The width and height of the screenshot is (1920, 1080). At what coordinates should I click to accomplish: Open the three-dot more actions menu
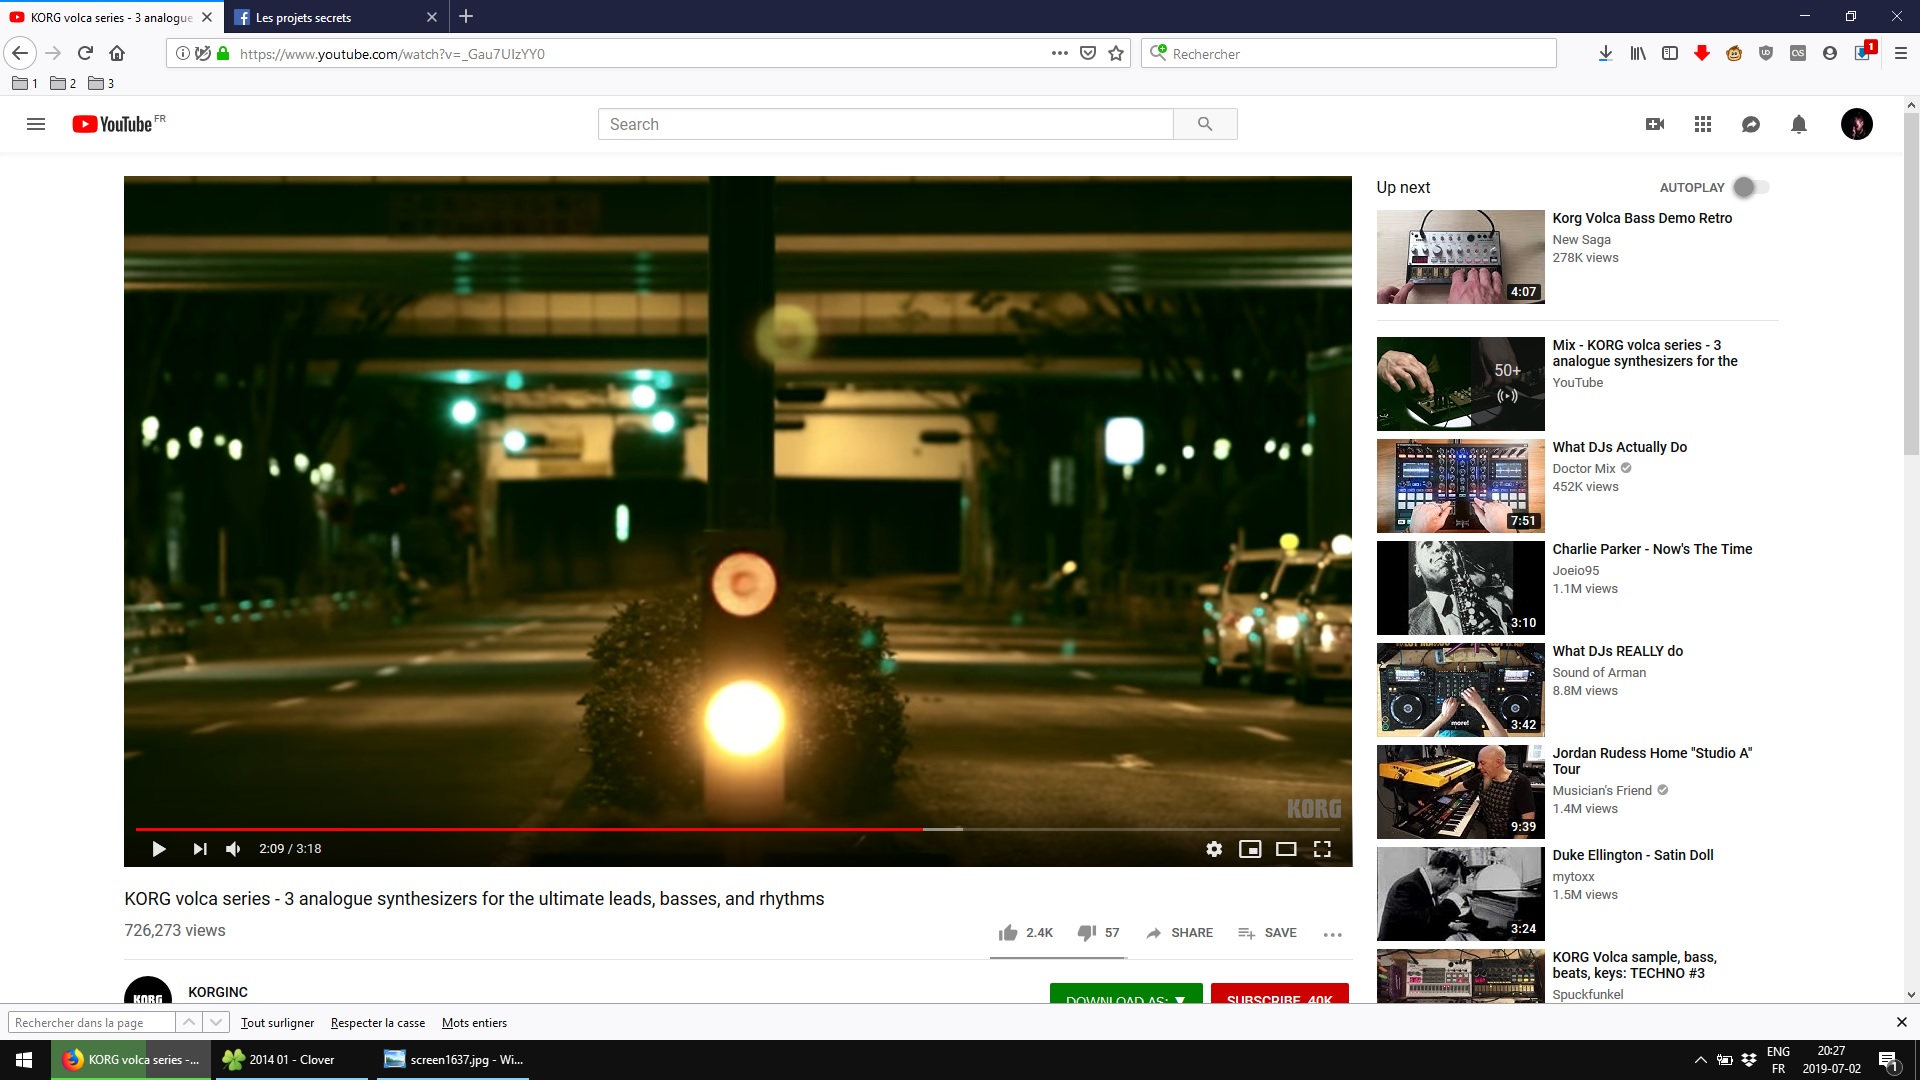point(1332,934)
